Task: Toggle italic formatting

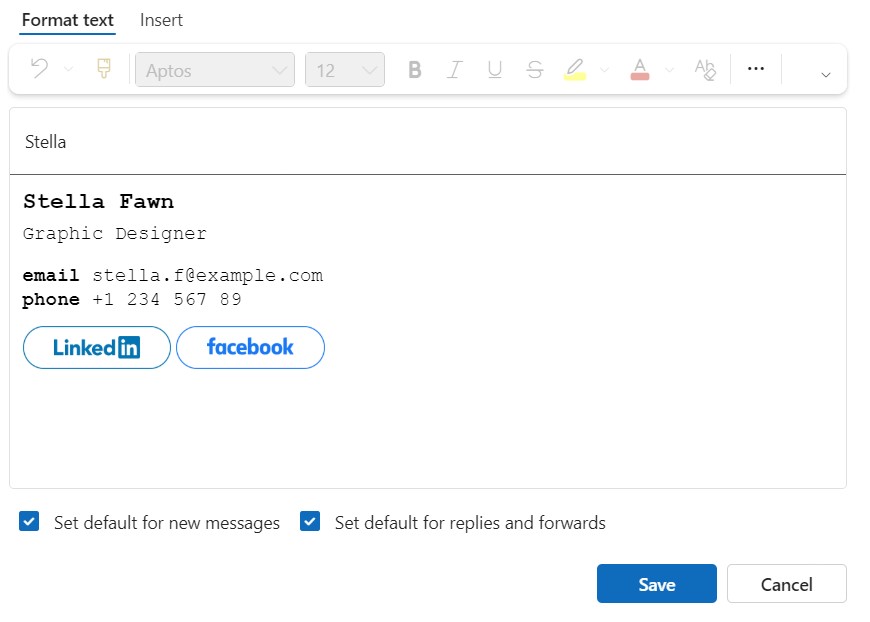Action: click(454, 70)
